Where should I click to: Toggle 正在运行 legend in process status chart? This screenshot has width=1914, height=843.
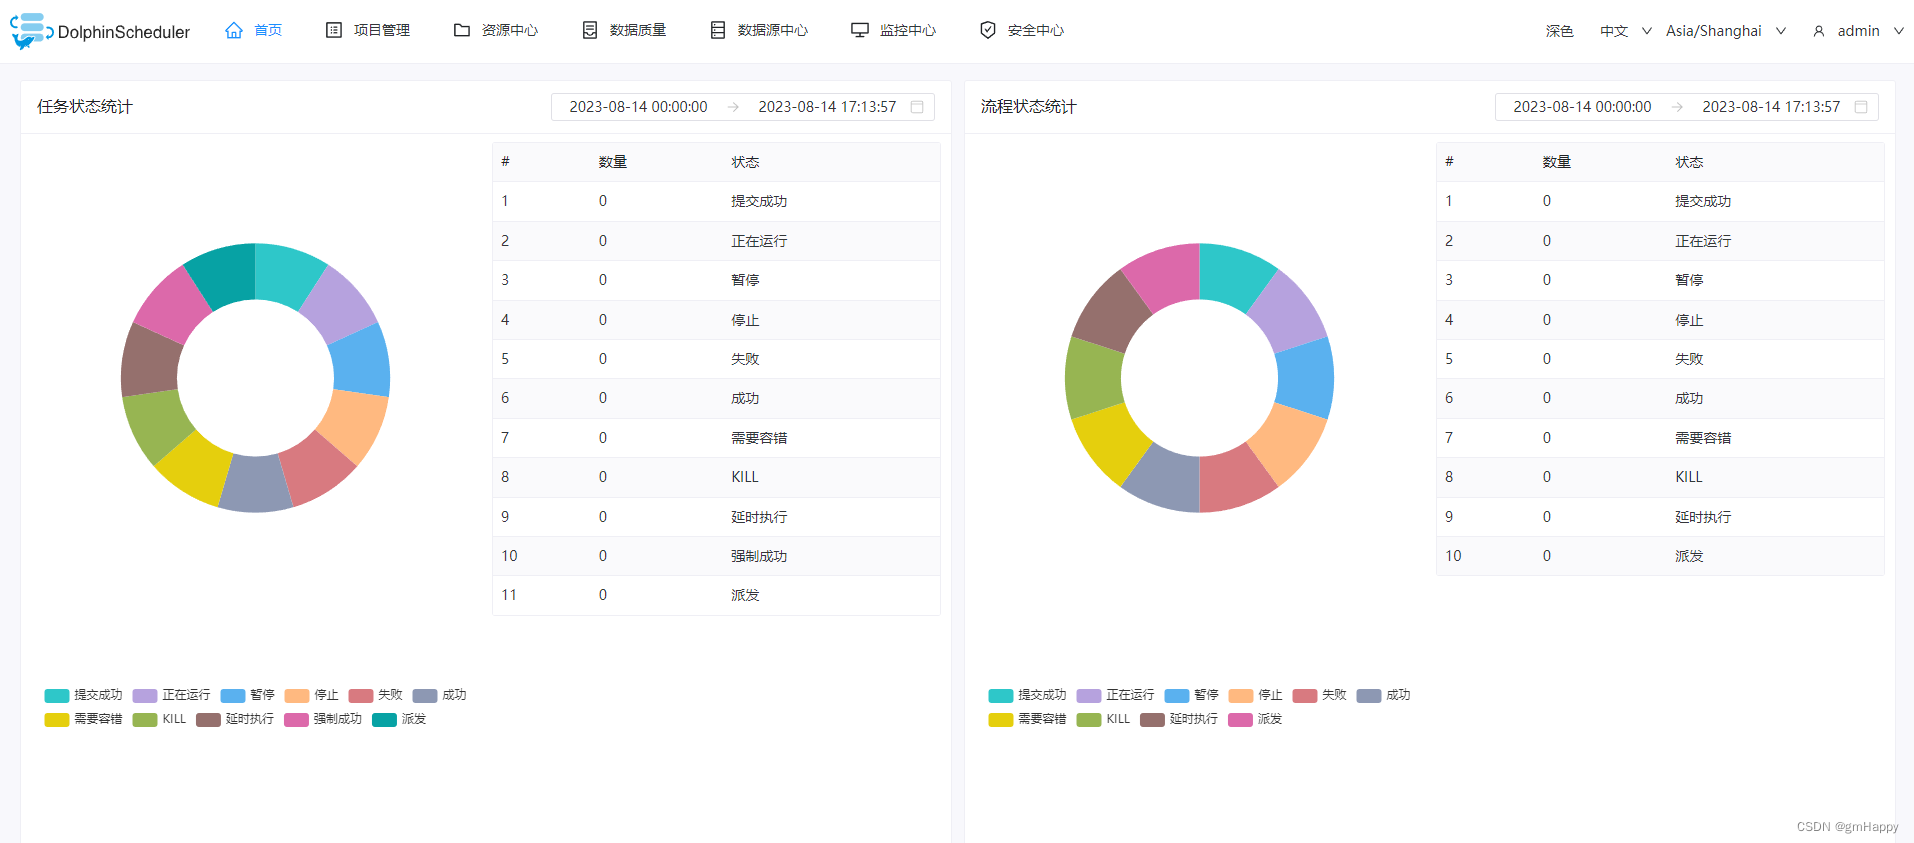click(x=1115, y=695)
